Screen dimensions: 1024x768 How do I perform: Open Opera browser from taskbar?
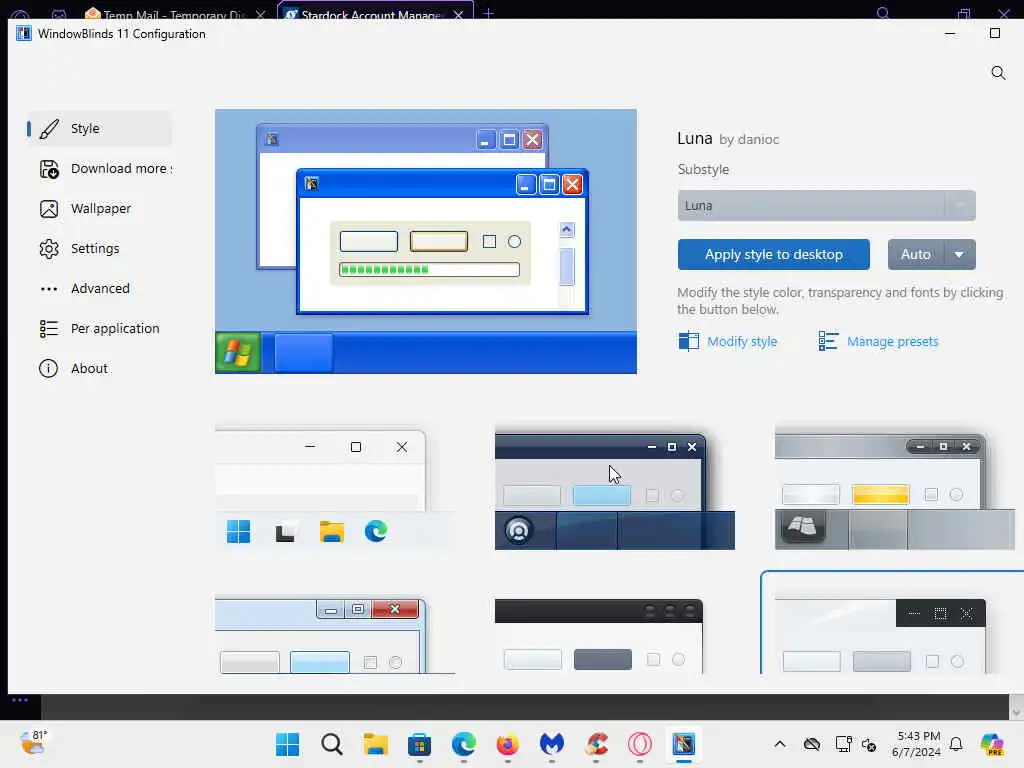point(640,744)
